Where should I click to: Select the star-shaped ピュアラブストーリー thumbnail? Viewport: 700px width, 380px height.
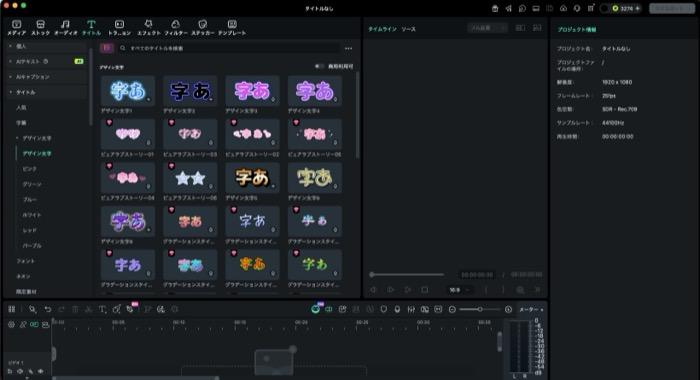point(190,178)
